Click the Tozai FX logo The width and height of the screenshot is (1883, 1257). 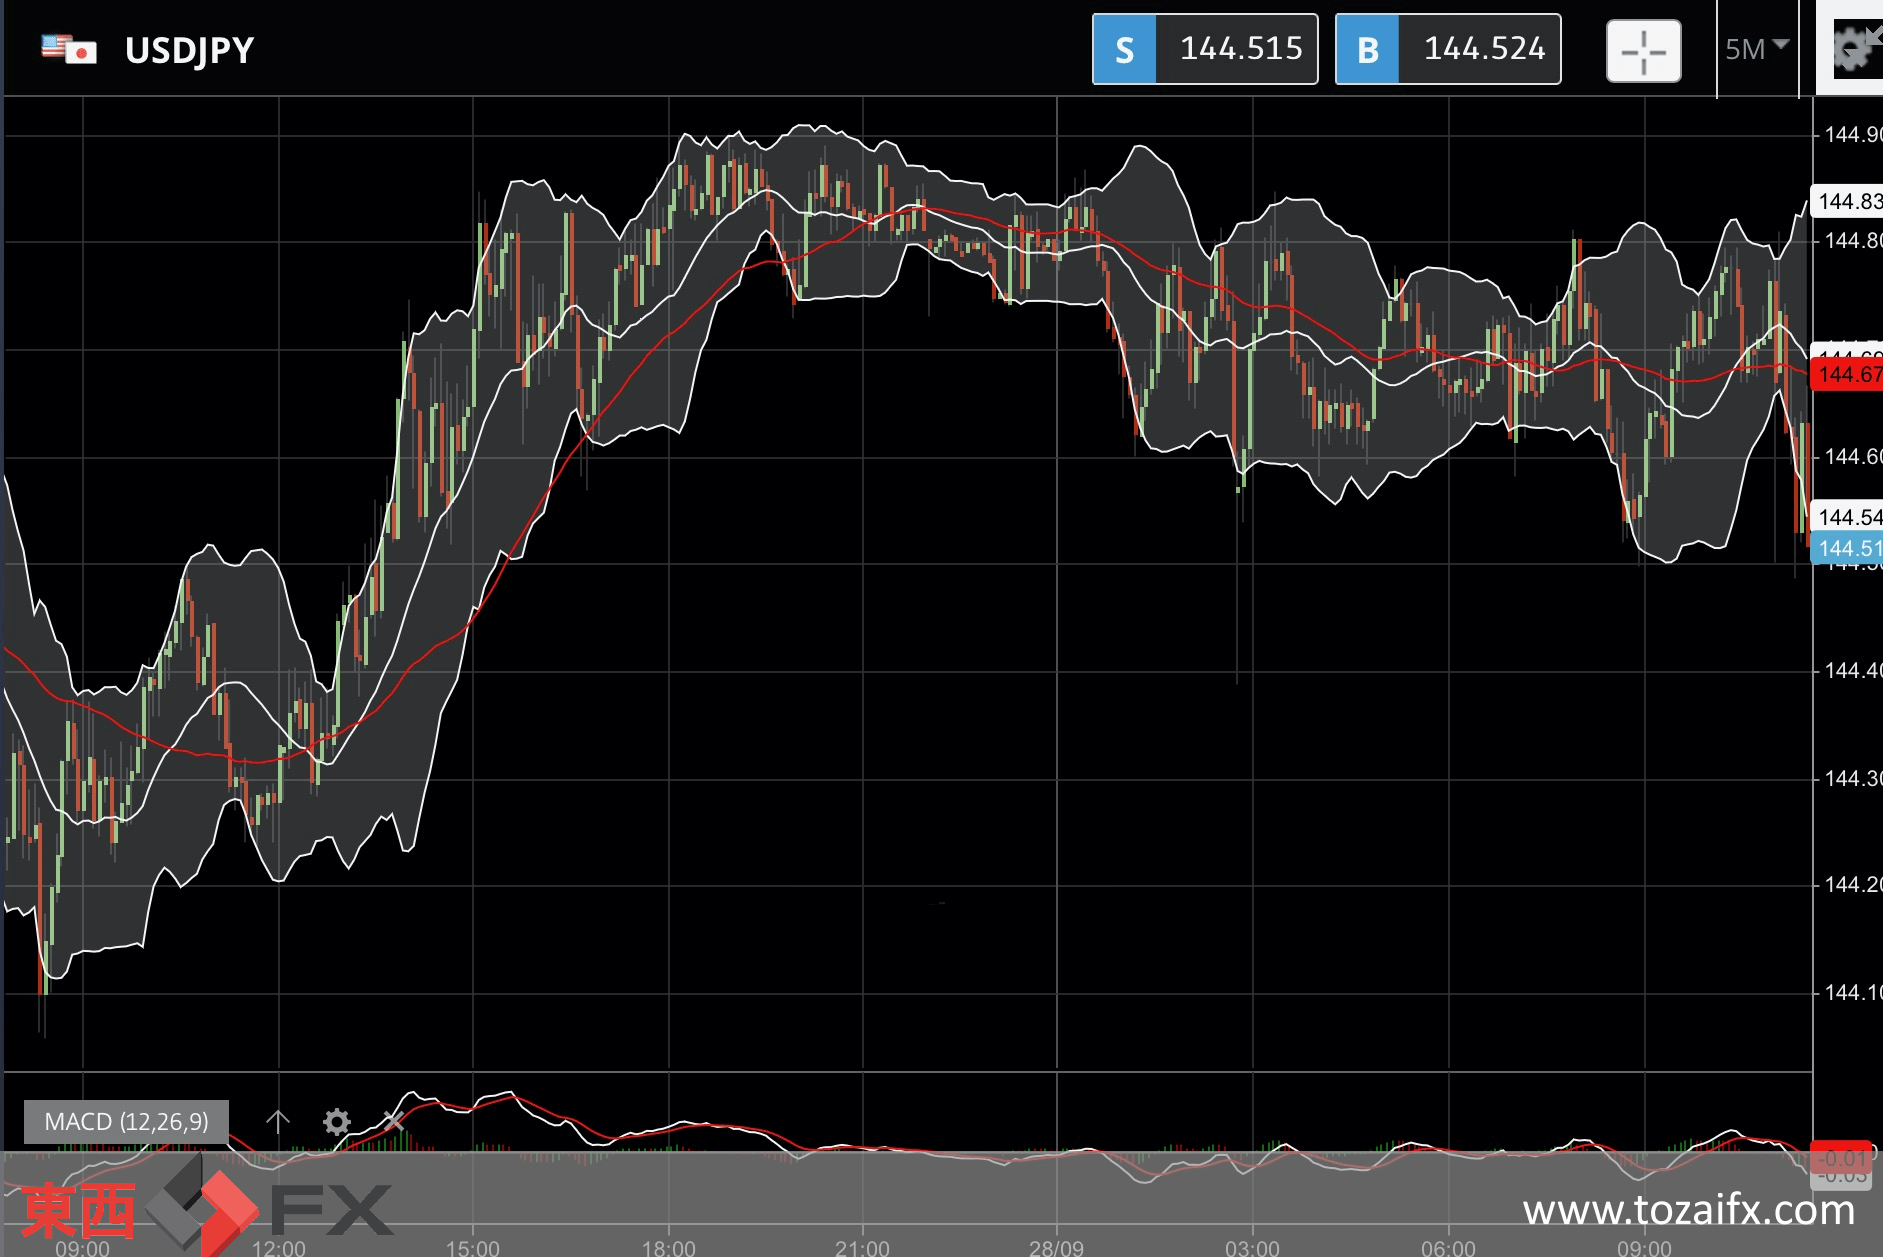pyautogui.click(x=205, y=1208)
